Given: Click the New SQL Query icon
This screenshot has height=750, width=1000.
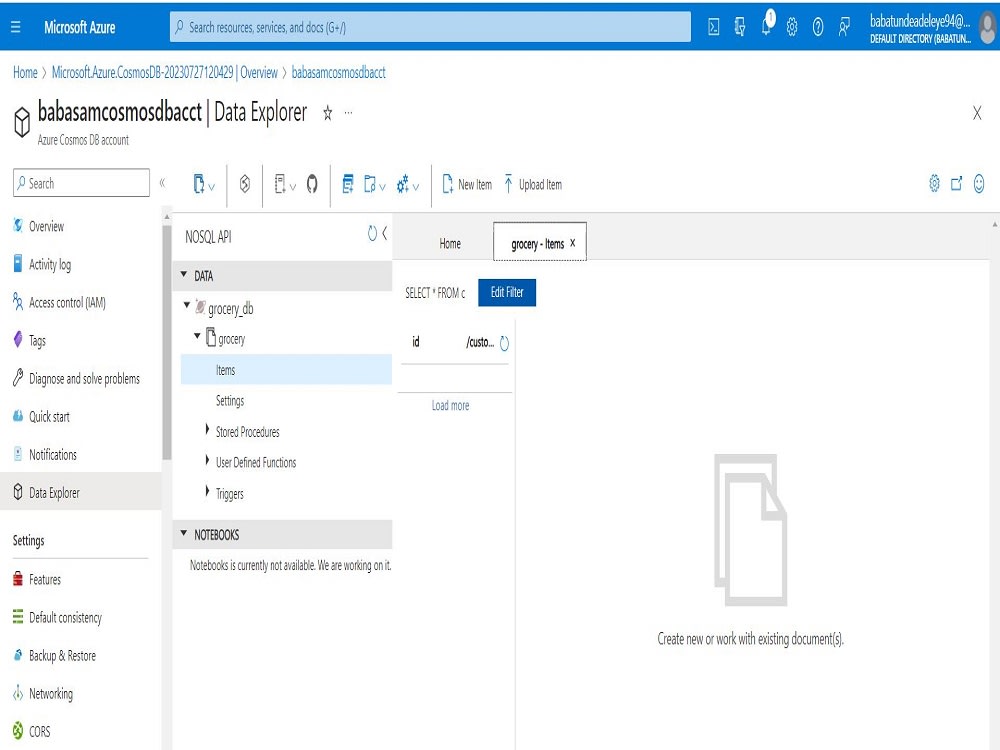Looking at the screenshot, I should pyautogui.click(x=348, y=184).
